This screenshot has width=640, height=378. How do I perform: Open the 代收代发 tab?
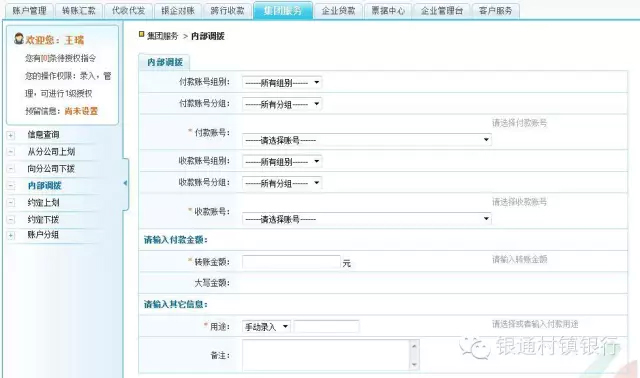(129, 11)
